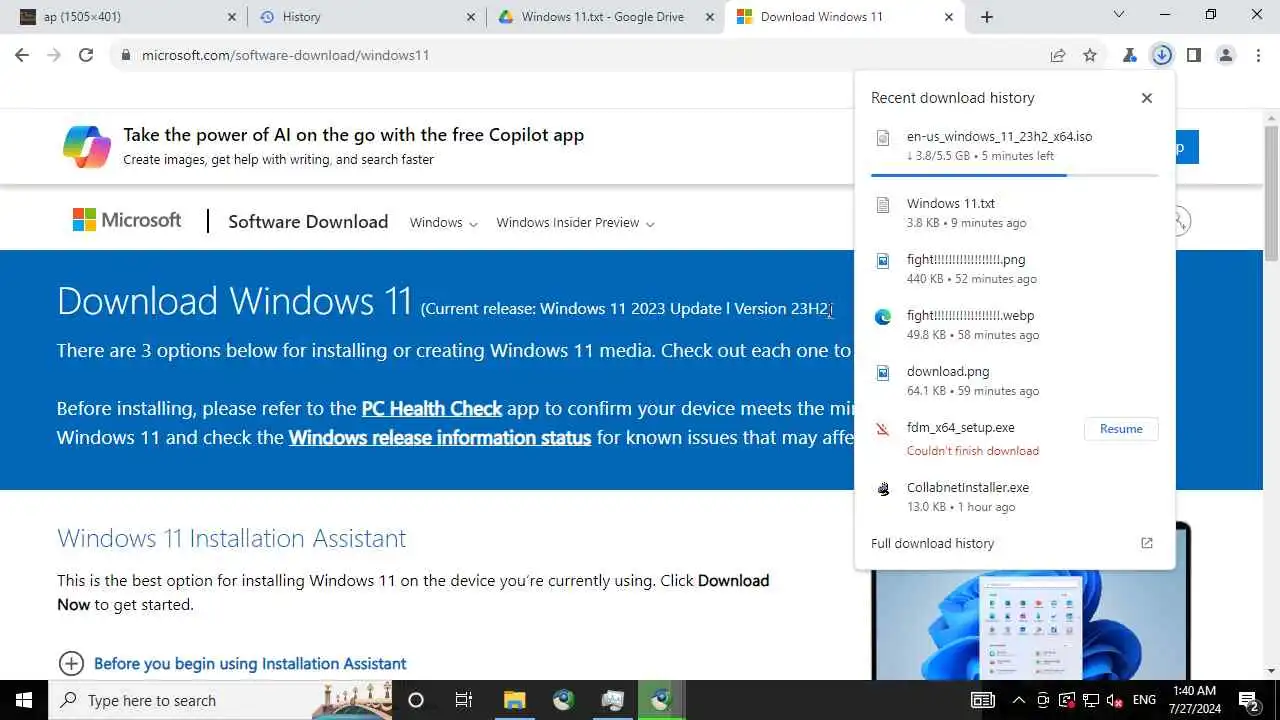This screenshot has width=1280, height=720.
Task: Open Collabnetinstaller.exe download entry
Action: pyautogui.click(x=1015, y=496)
